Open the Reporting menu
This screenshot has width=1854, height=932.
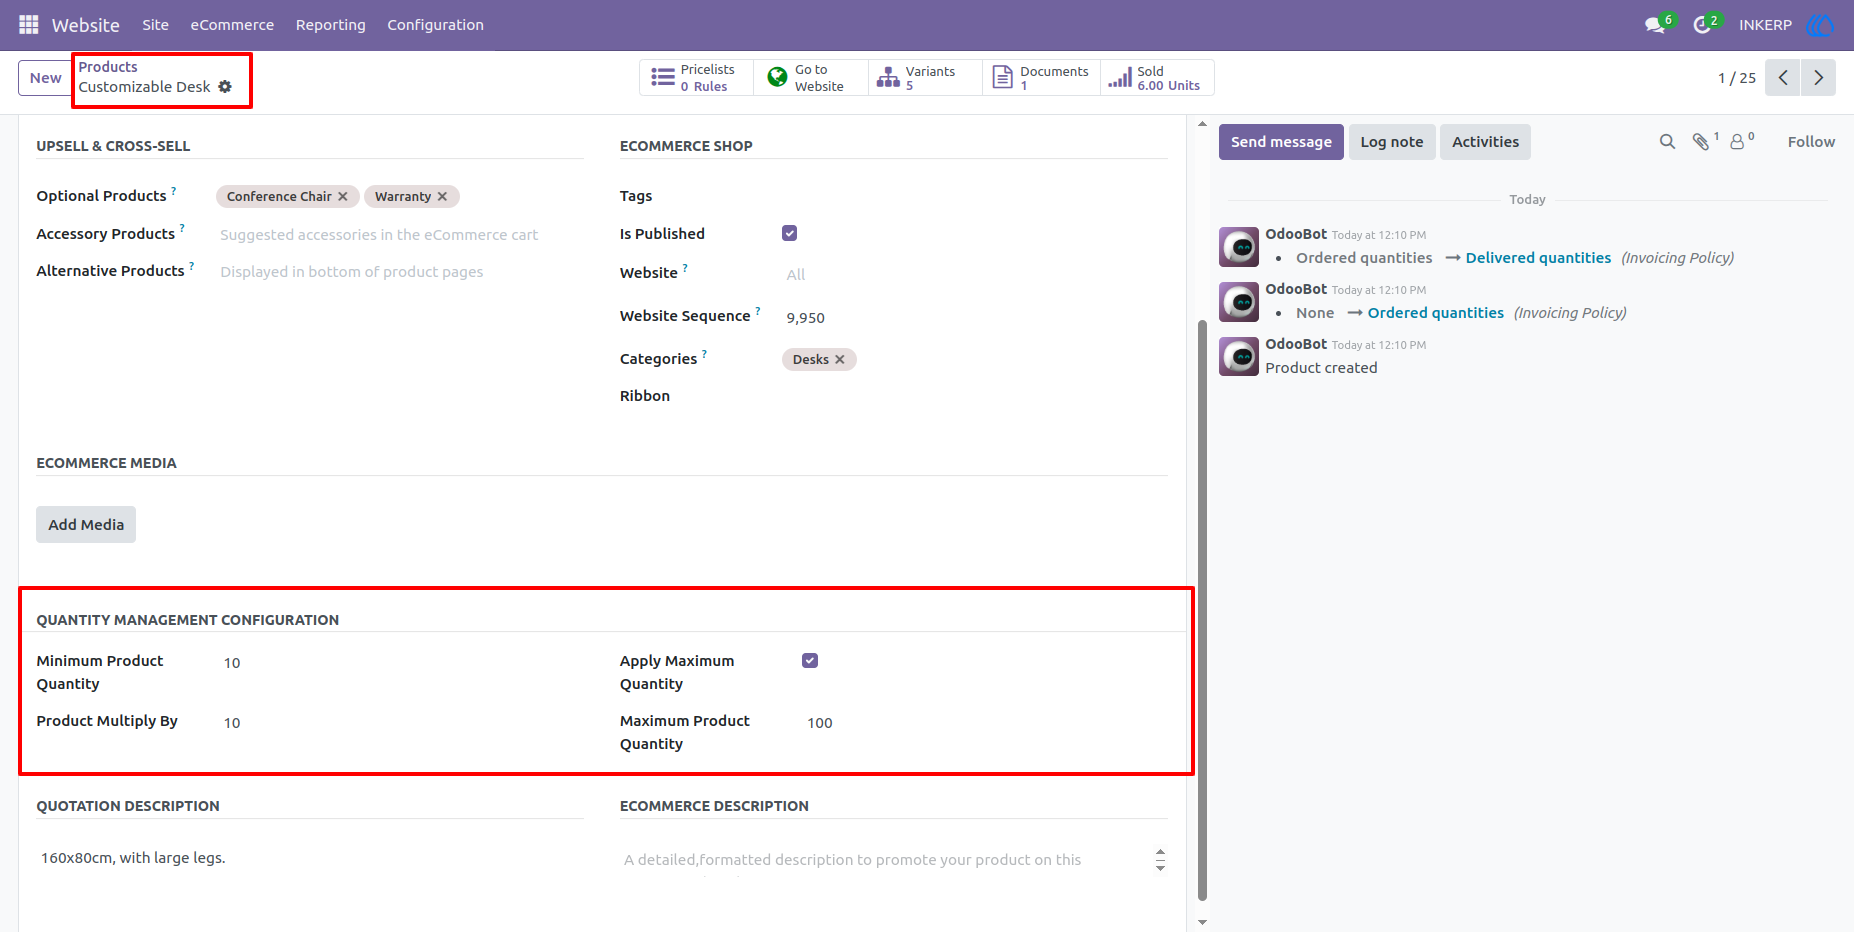point(330,25)
